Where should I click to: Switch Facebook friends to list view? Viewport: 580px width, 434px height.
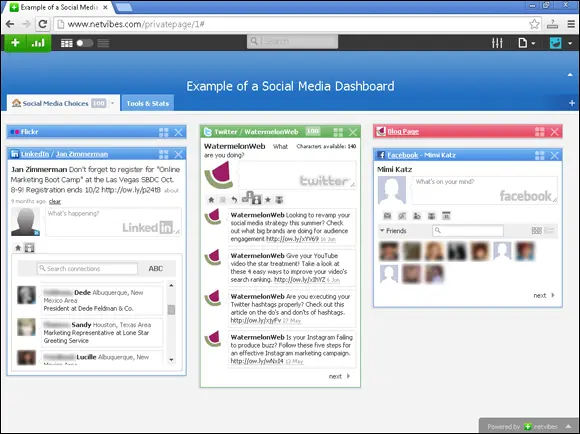coord(549,231)
